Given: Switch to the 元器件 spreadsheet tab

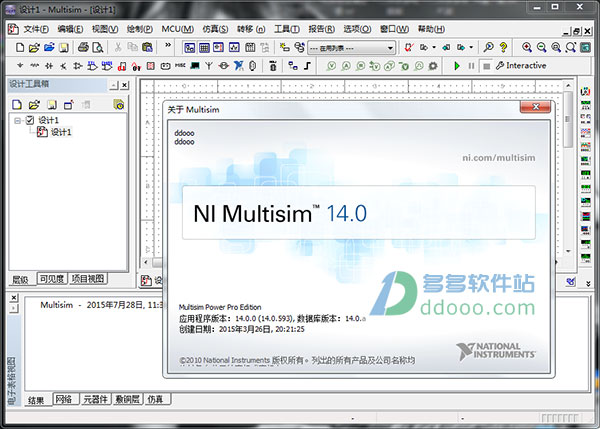Looking at the screenshot, I should tap(95, 399).
